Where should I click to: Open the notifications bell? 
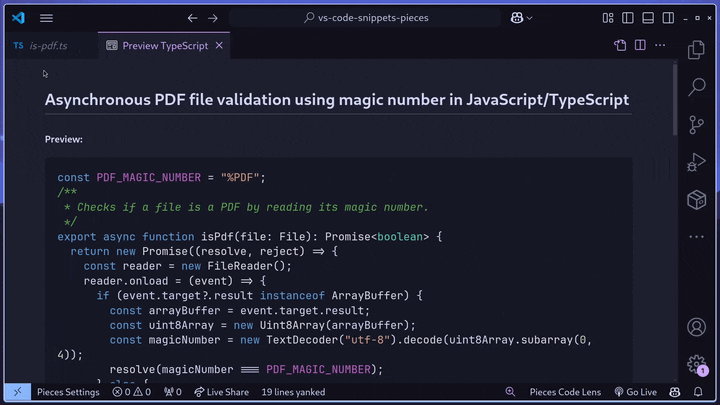pos(698,392)
